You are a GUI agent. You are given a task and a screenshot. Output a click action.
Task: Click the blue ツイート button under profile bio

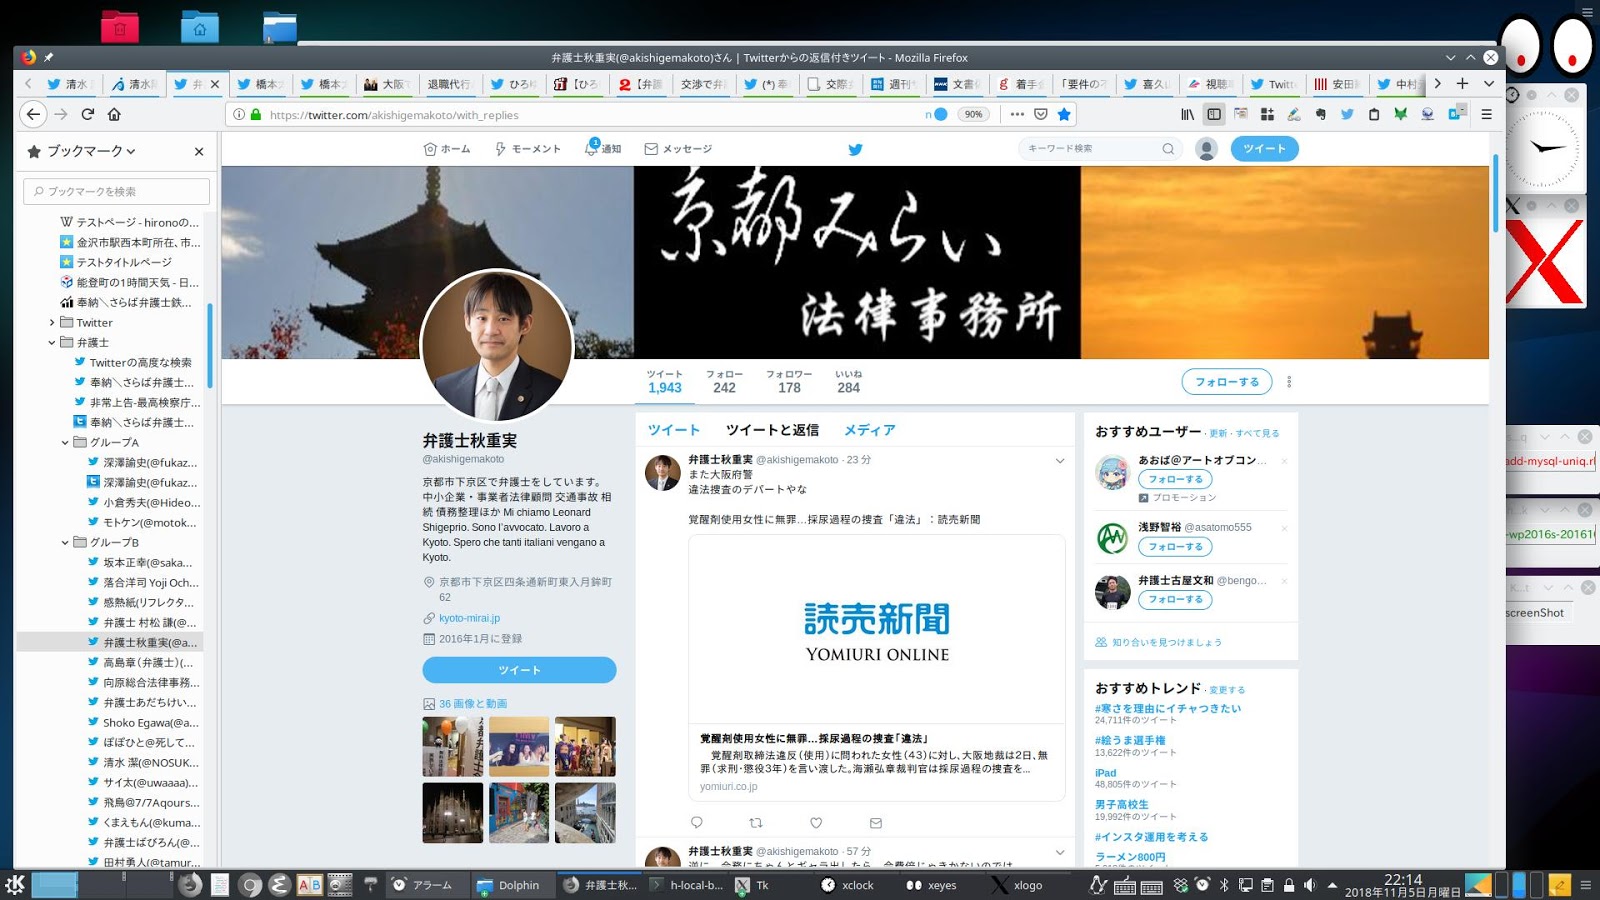519,670
